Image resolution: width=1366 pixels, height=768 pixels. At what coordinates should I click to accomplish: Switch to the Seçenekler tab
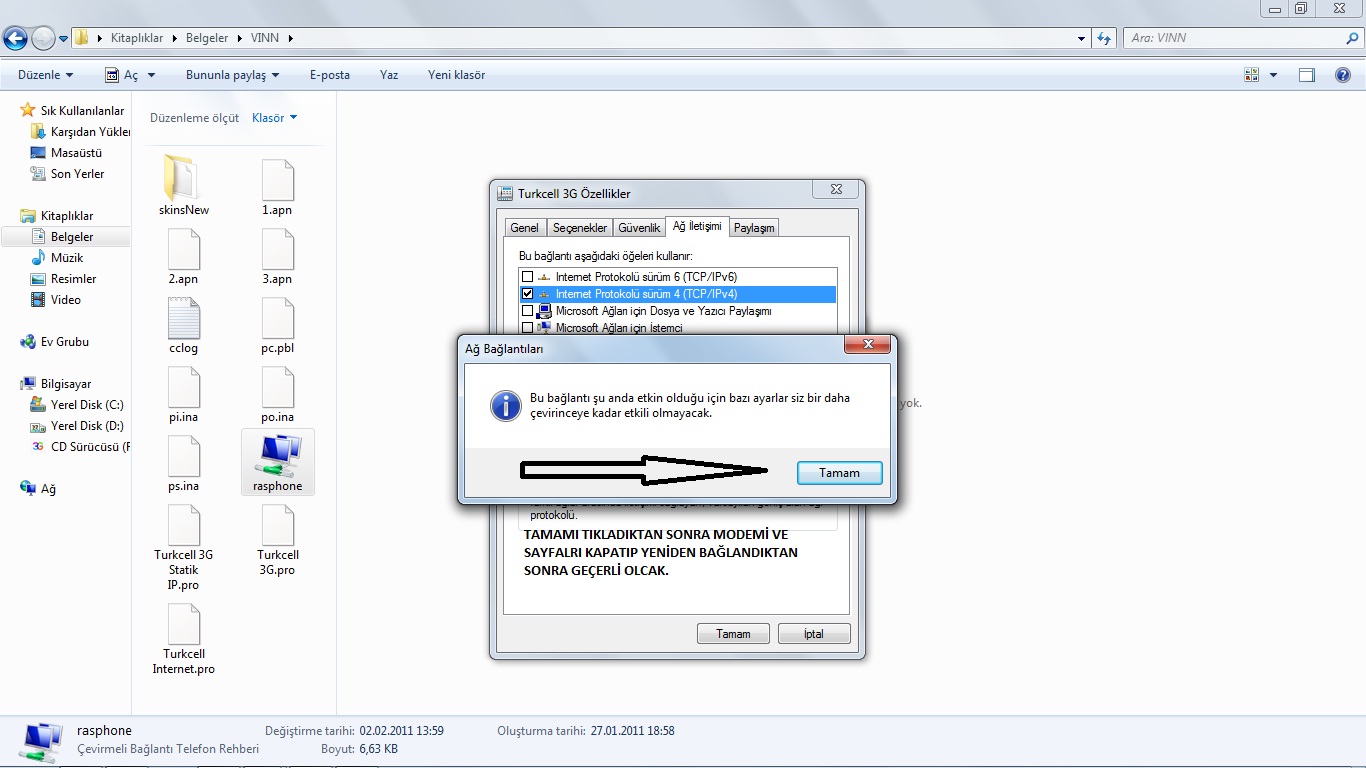(580, 228)
